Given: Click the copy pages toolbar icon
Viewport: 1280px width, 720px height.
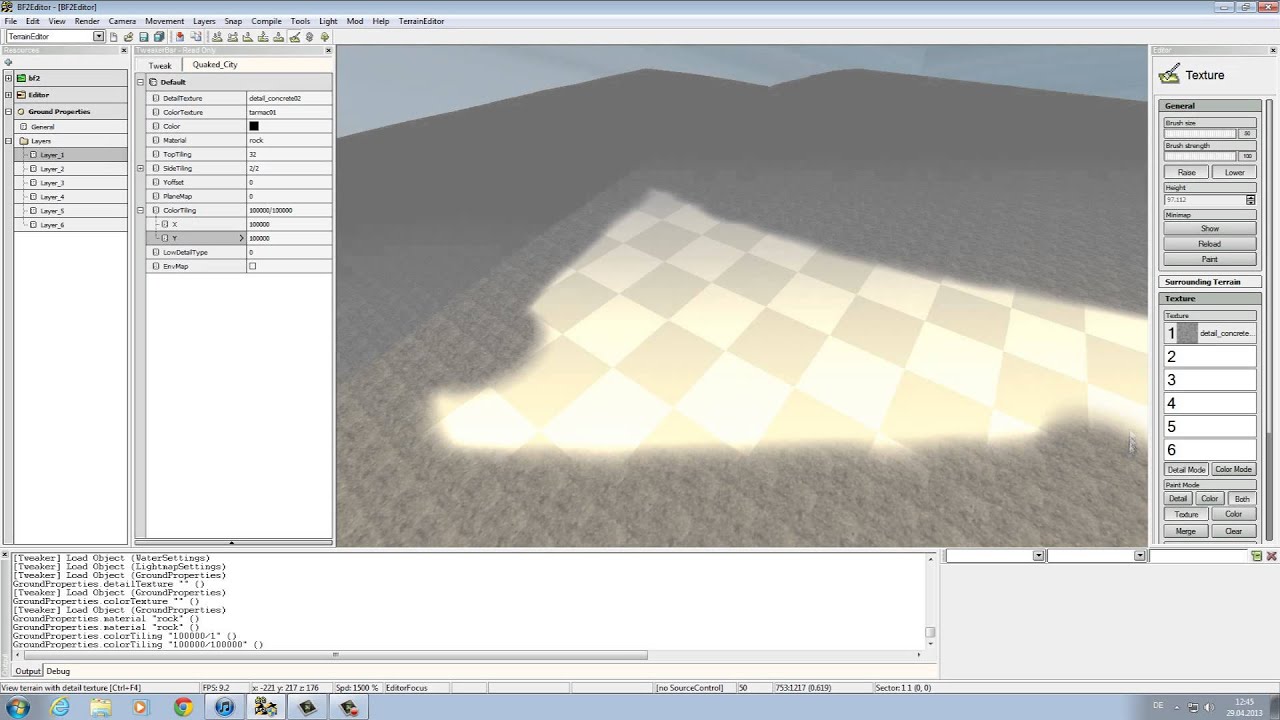Looking at the screenshot, I should pos(195,37).
